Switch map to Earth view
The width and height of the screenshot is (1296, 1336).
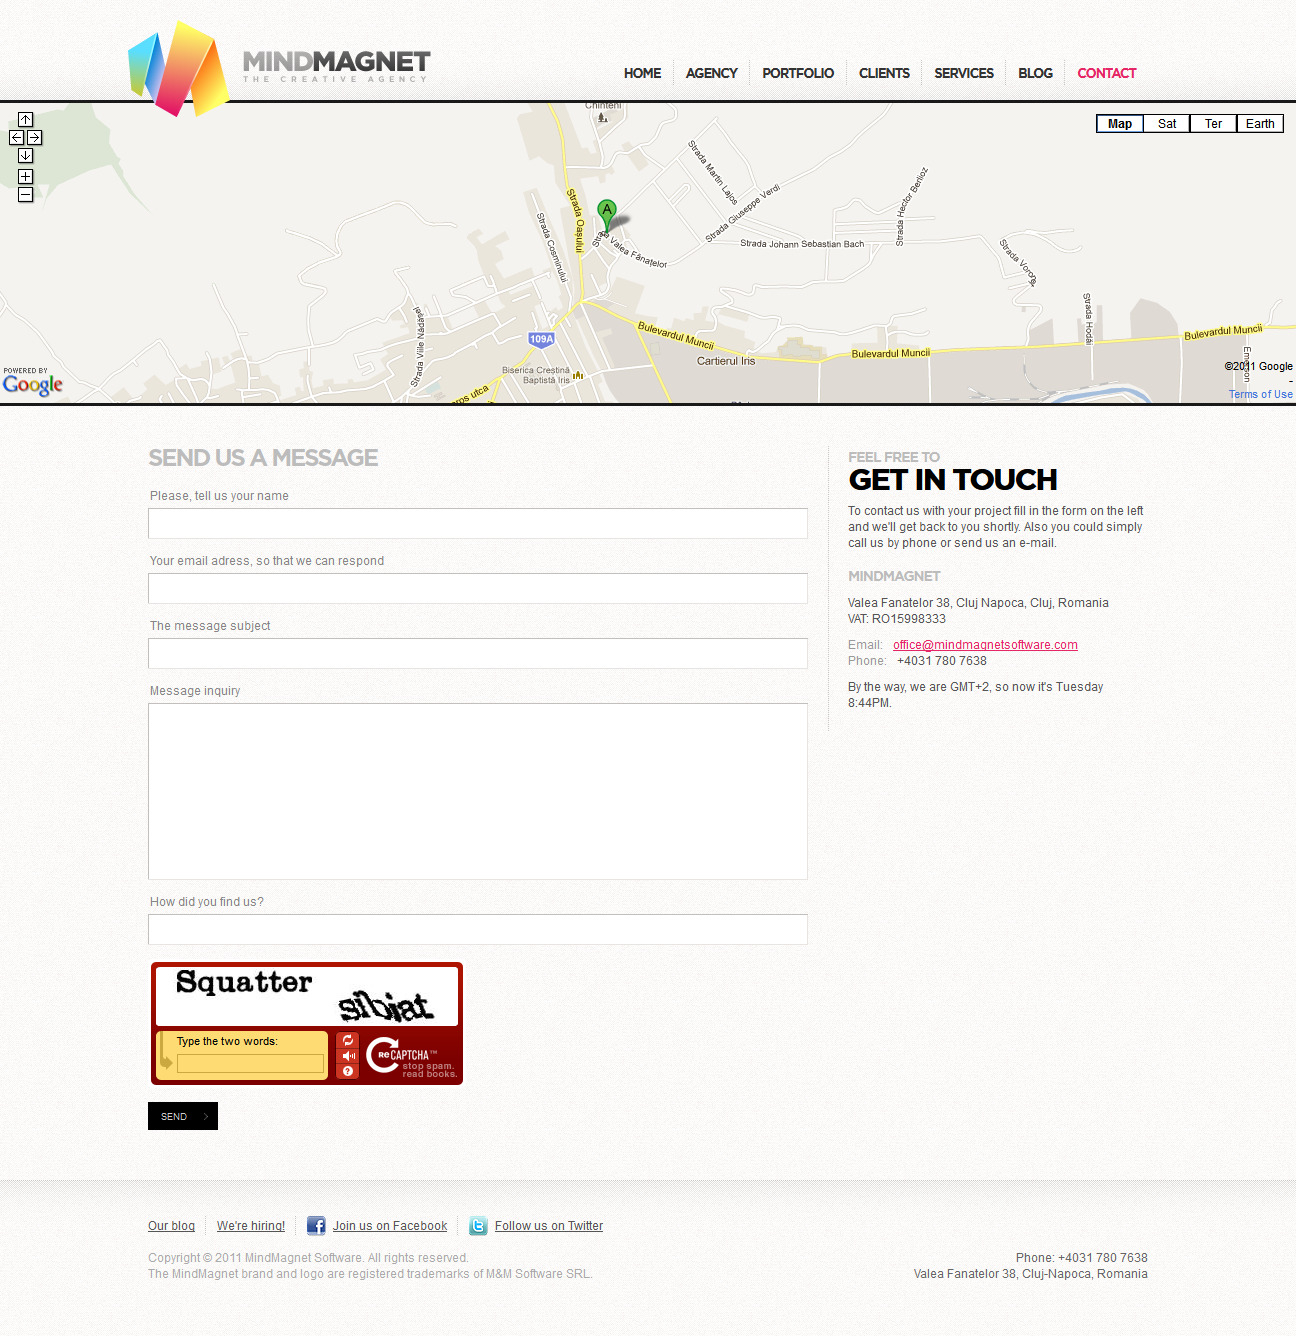[x=1260, y=124]
